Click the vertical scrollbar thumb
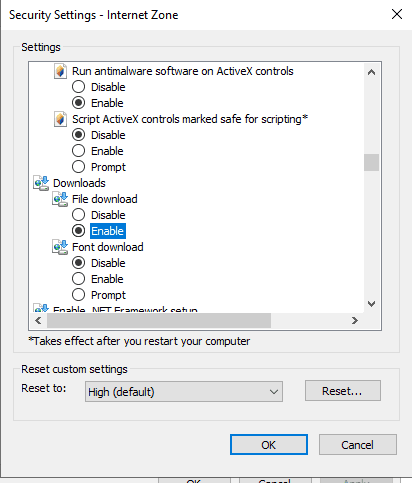Viewport: 412px width, 483px height. click(371, 162)
